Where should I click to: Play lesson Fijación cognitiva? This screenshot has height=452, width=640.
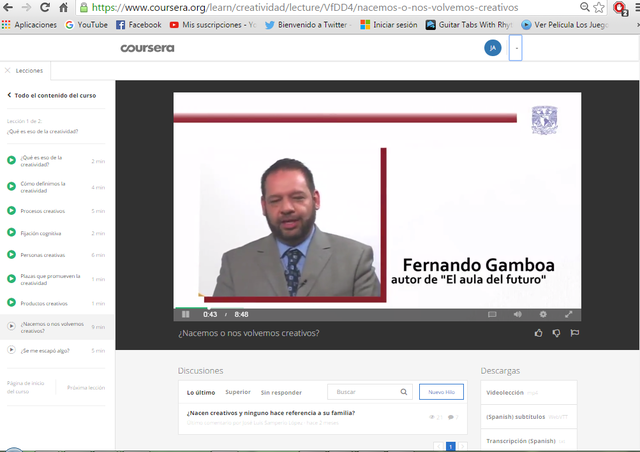click(x=56, y=233)
